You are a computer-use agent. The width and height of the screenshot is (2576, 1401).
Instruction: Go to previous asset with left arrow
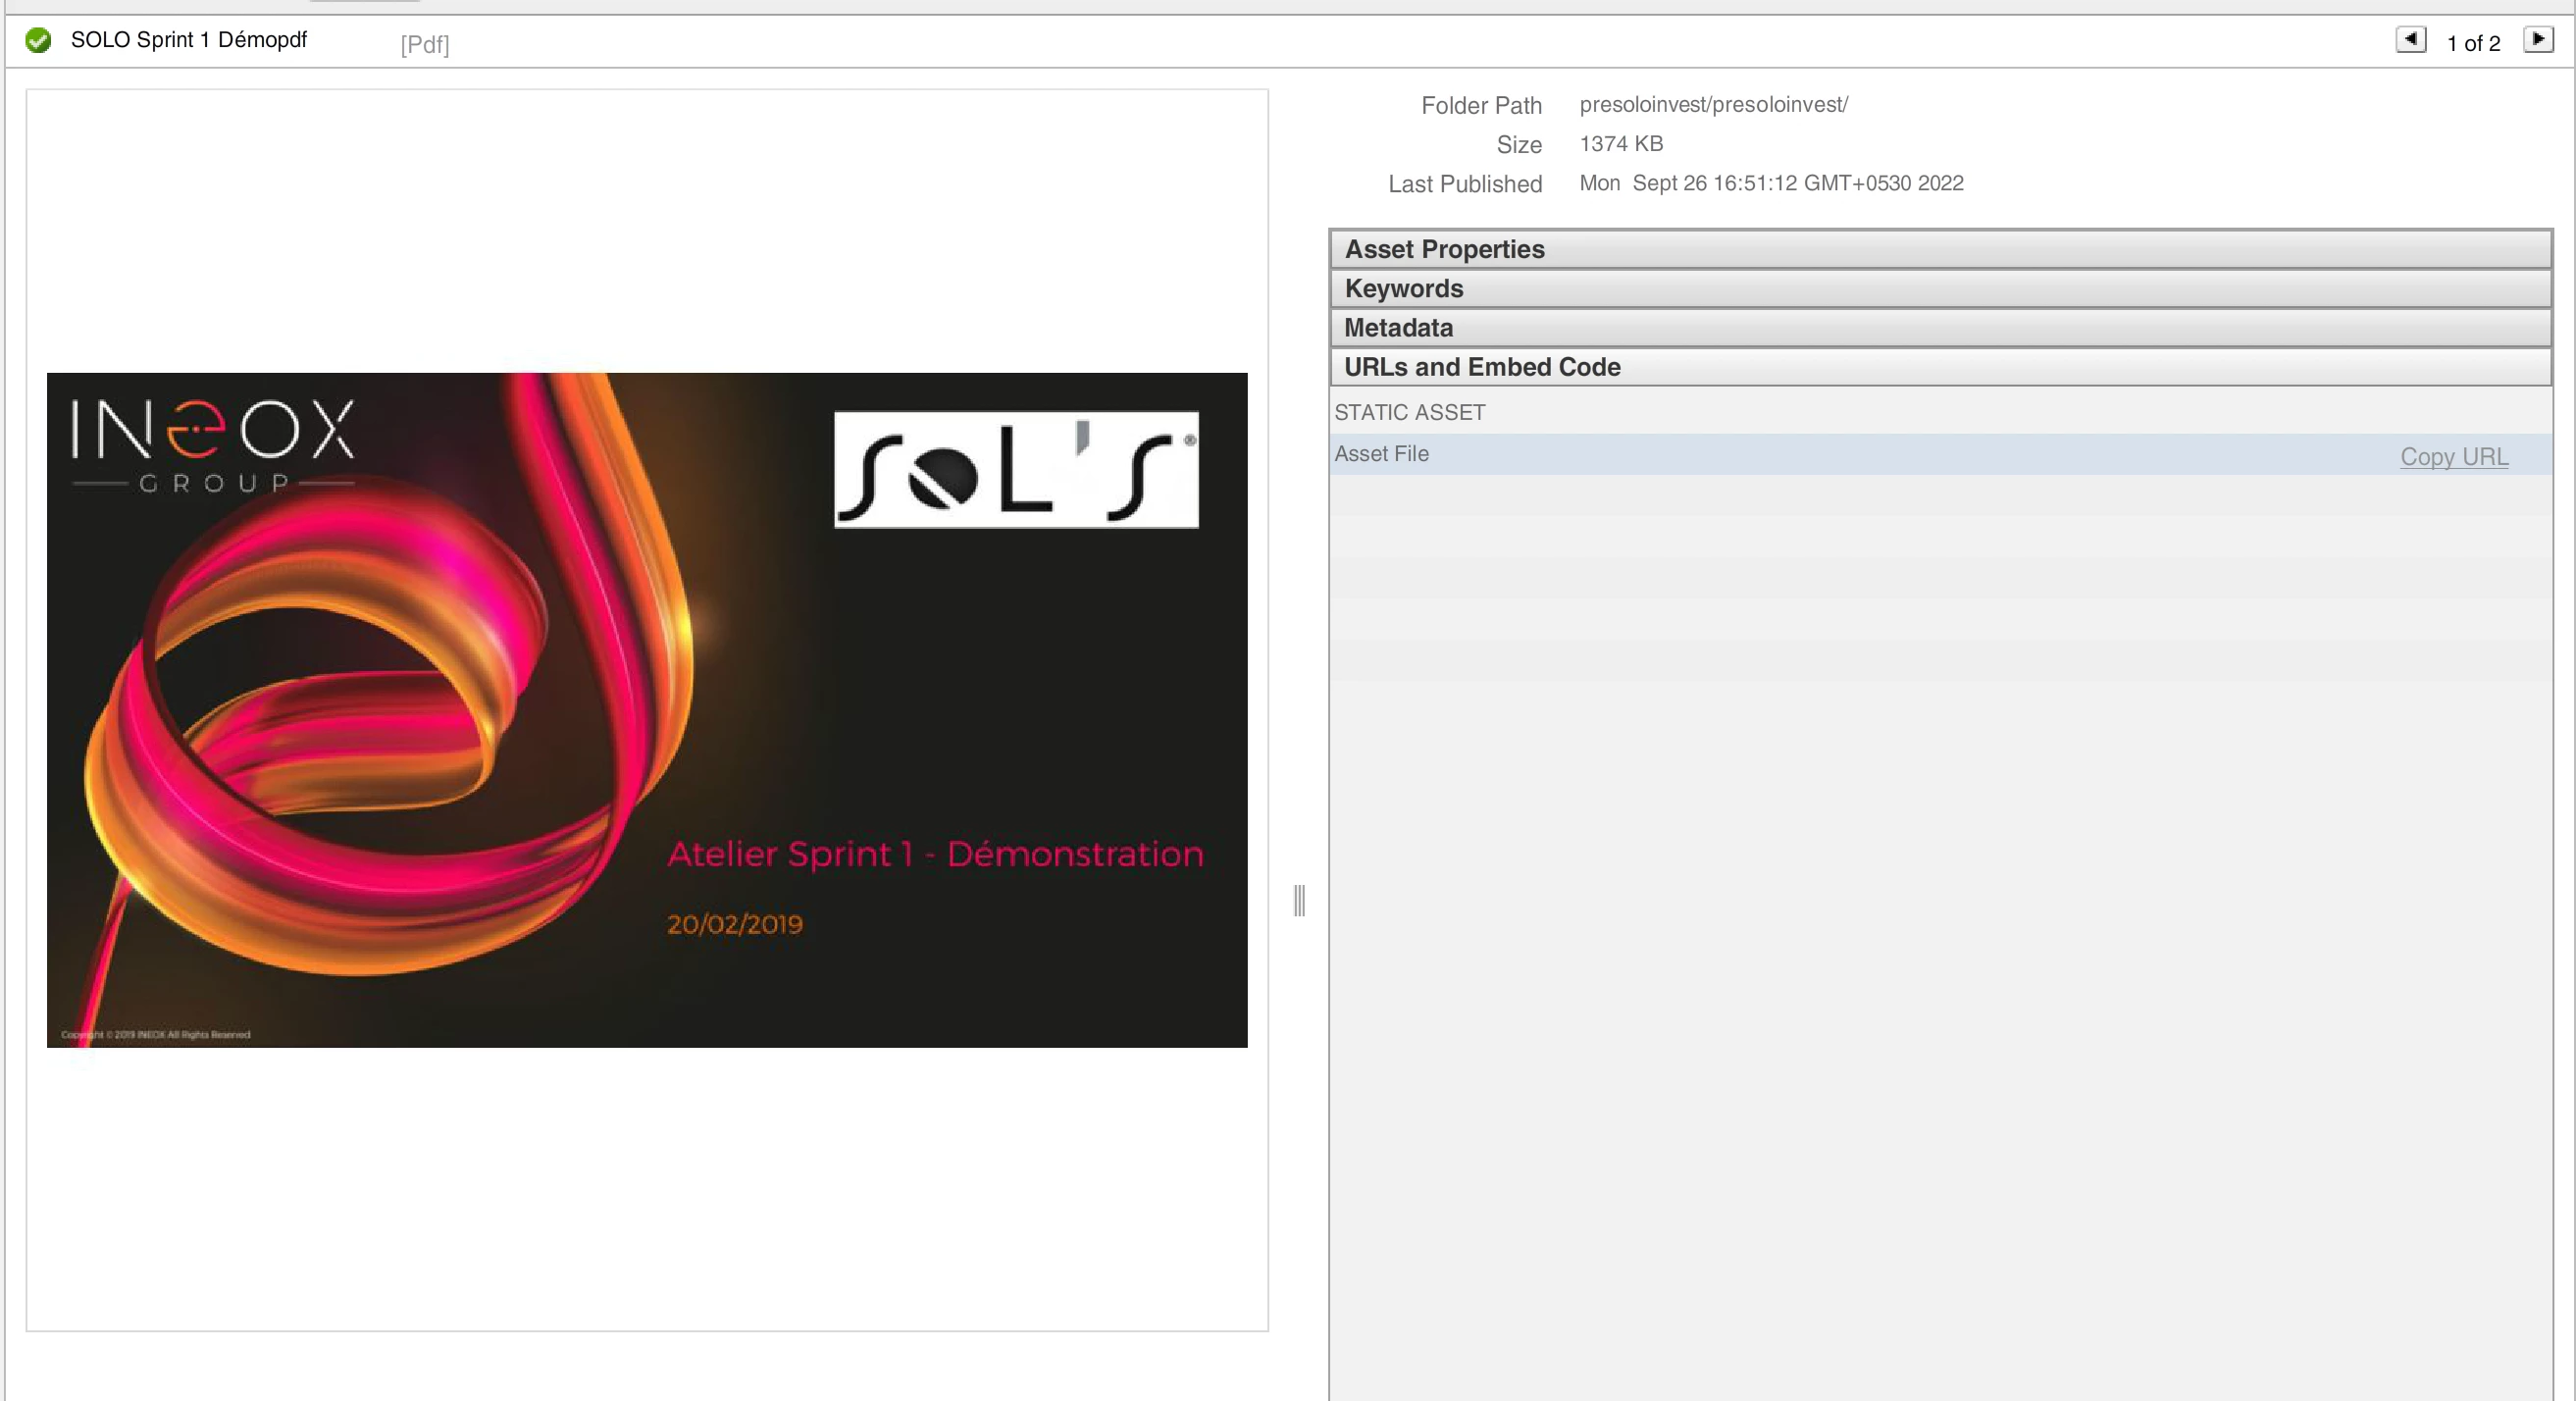2410,39
